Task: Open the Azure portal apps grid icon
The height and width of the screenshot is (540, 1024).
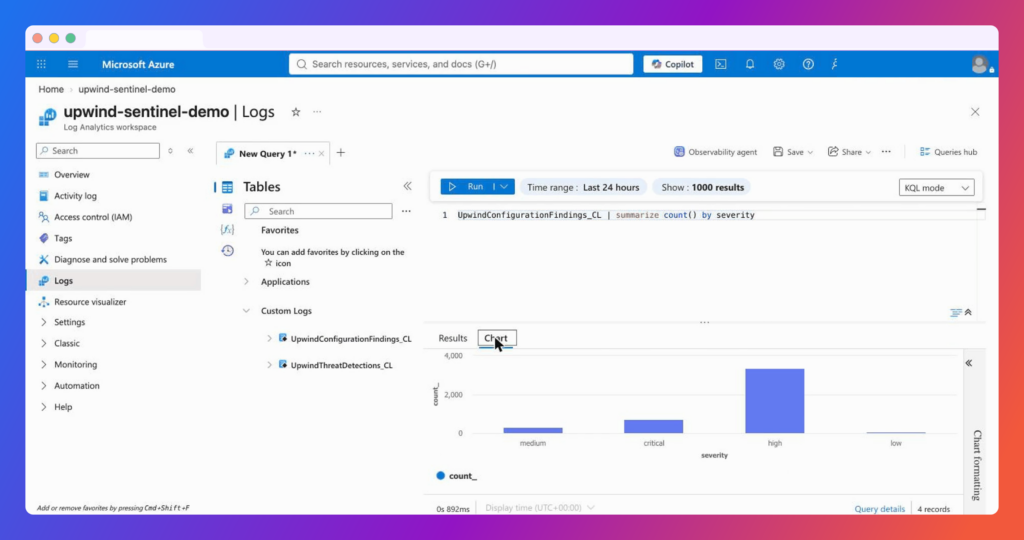Action: pyautogui.click(x=41, y=64)
